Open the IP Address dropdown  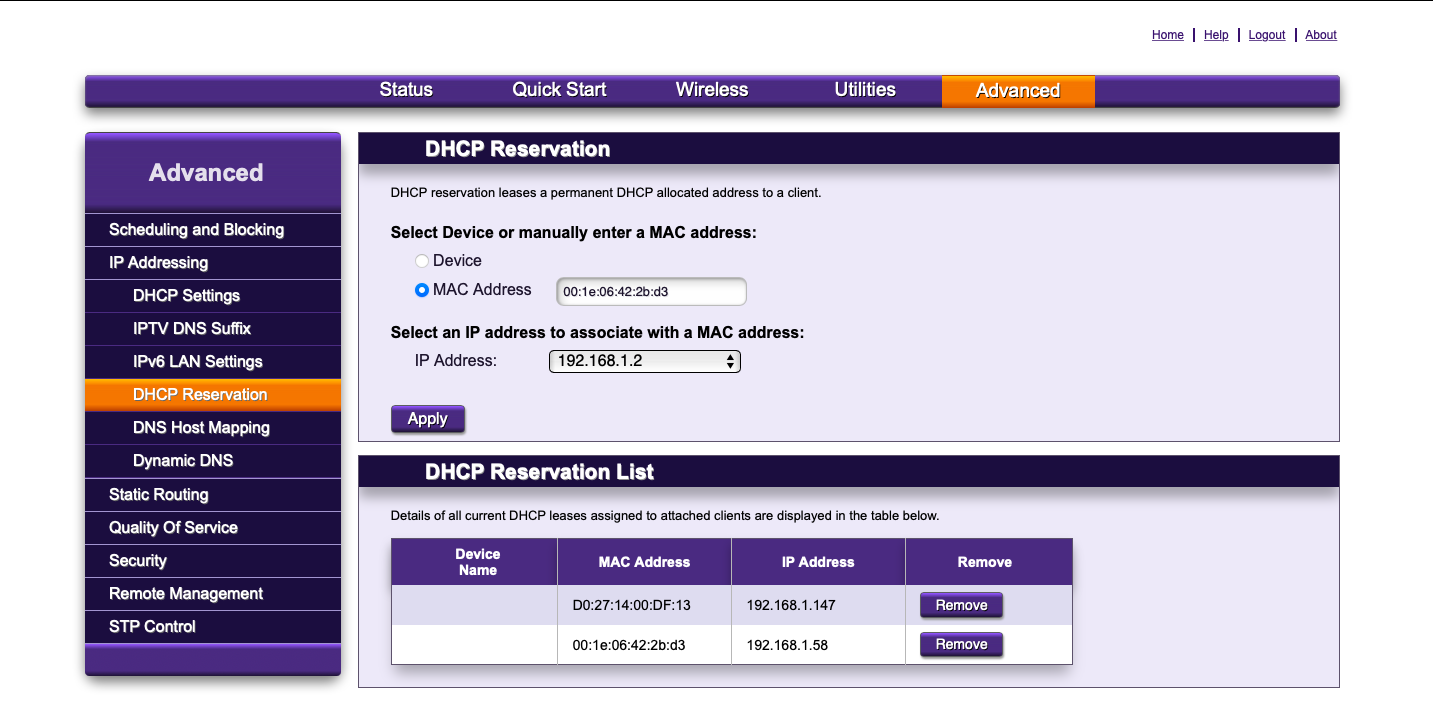click(x=644, y=361)
